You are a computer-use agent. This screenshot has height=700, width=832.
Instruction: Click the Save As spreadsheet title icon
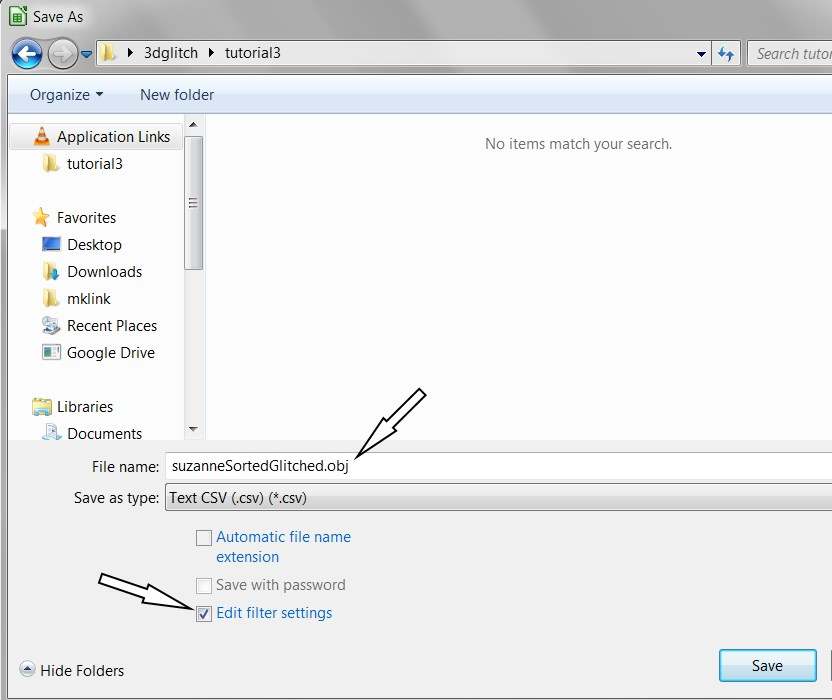pos(18,16)
